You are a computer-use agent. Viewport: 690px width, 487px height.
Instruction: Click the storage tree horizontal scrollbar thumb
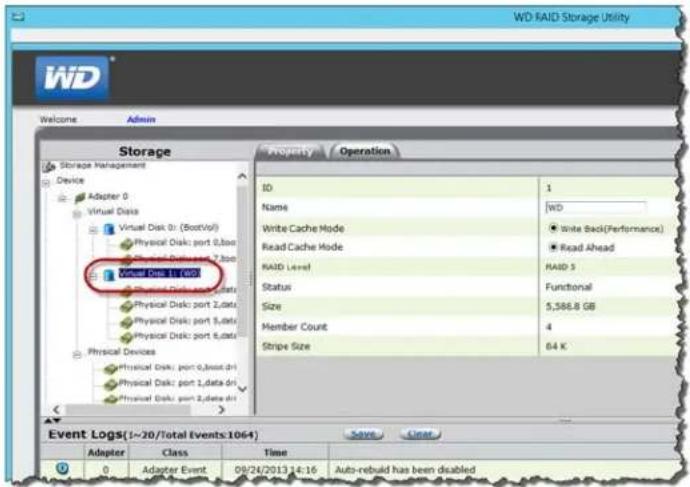click(128, 410)
